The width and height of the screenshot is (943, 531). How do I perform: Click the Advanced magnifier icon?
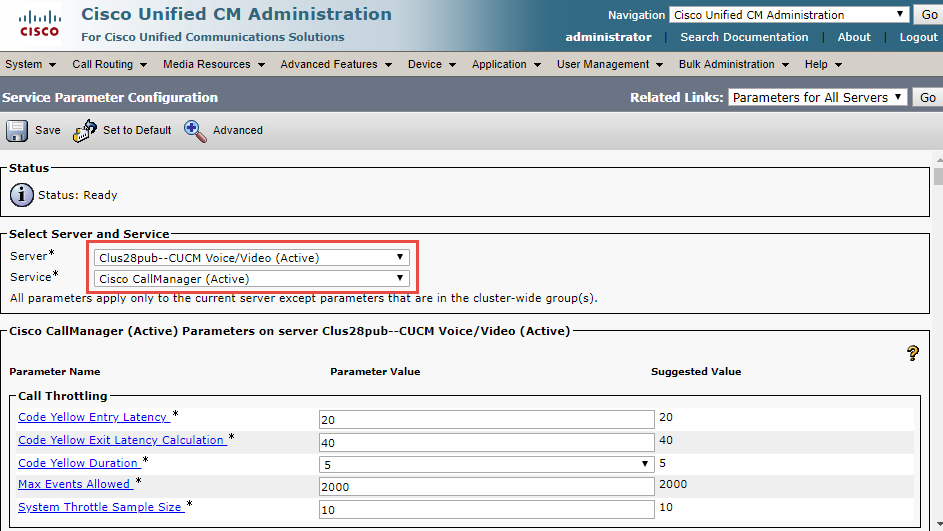click(x=195, y=130)
